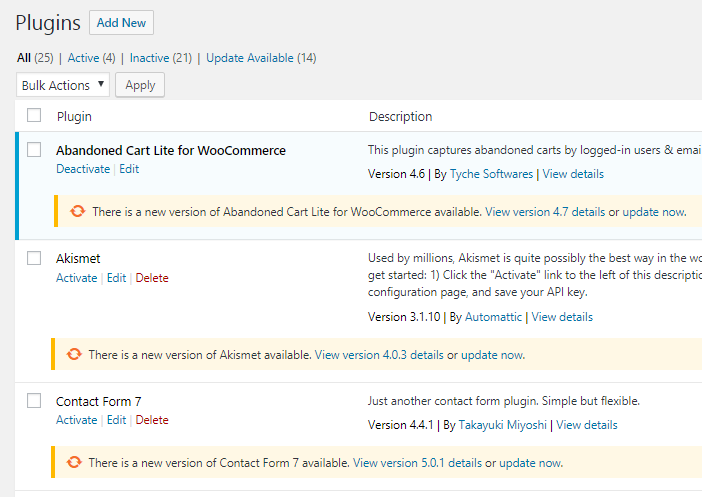Sort by clicking the Plugin column header
Screen dimensions: 702x497
(74, 116)
